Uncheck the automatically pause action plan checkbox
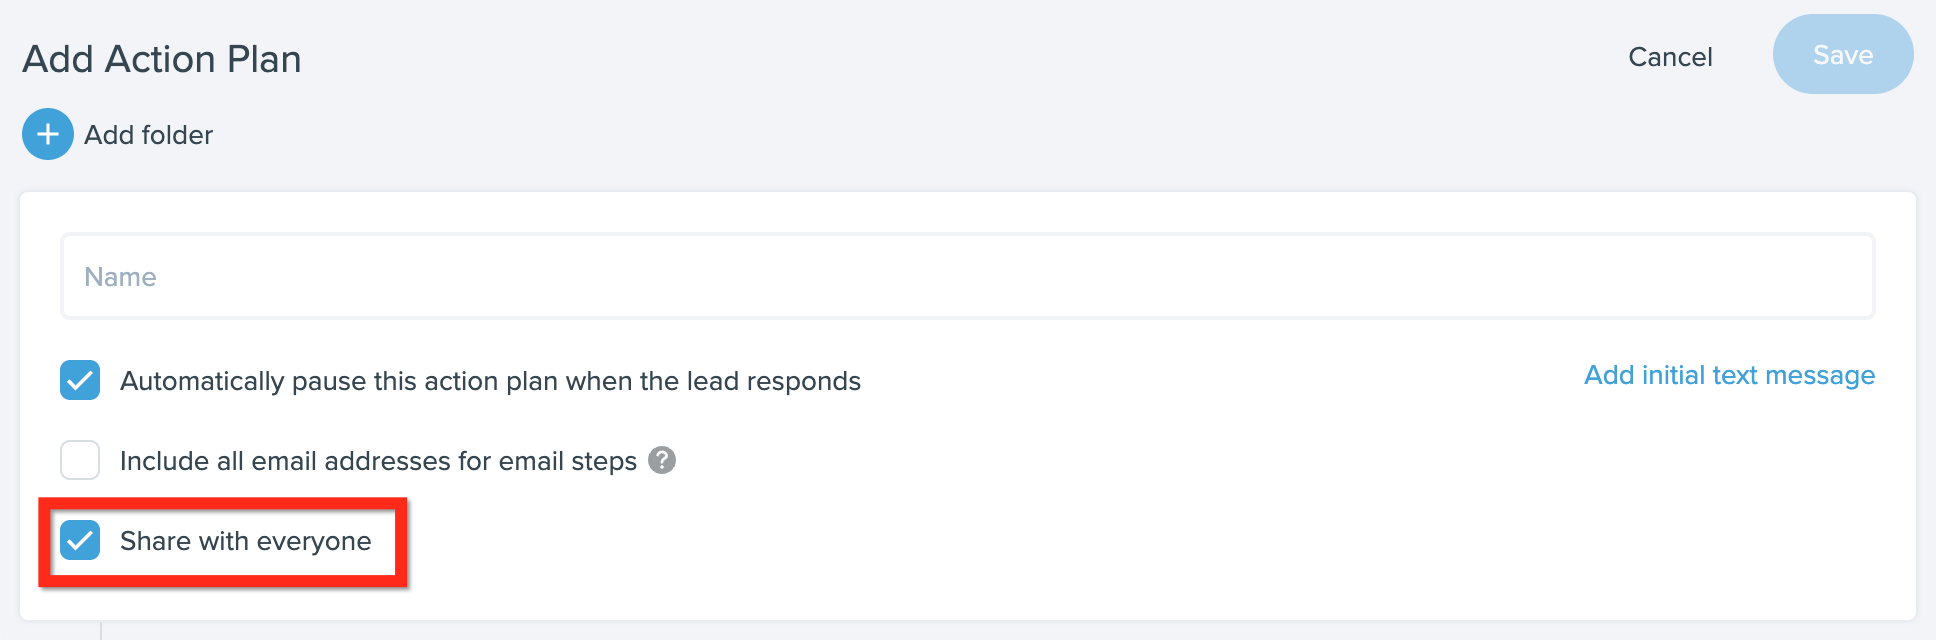The image size is (1936, 640). pyautogui.click(x=80, y=380)
